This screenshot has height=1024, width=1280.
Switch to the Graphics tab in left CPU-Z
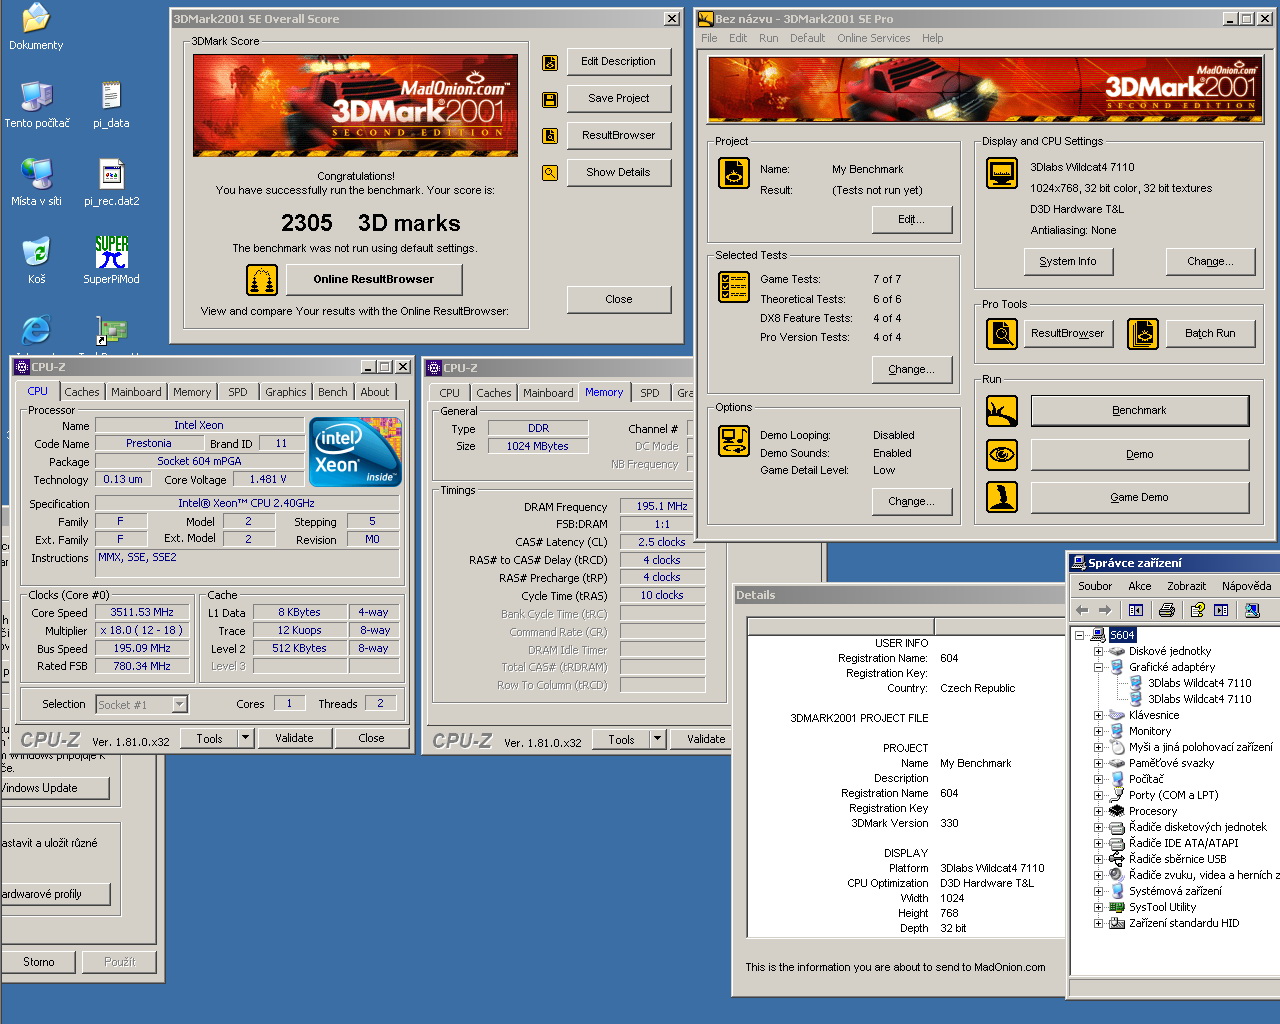point(286,392)
